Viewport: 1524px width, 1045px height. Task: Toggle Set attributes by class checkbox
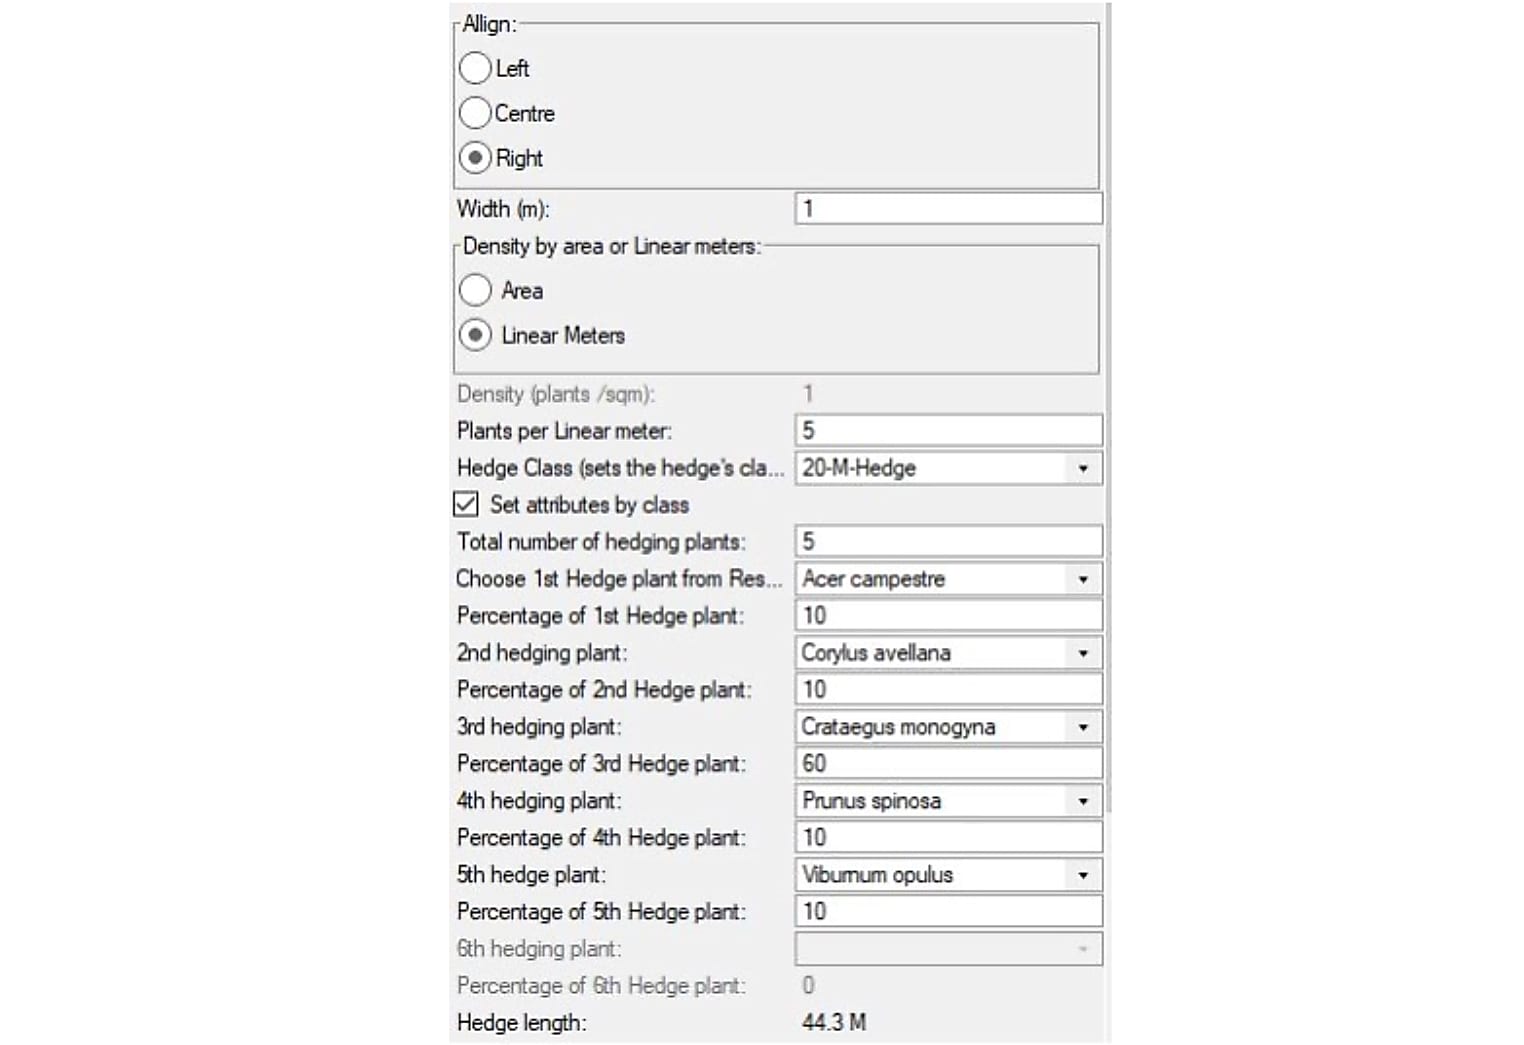[466, 504]
